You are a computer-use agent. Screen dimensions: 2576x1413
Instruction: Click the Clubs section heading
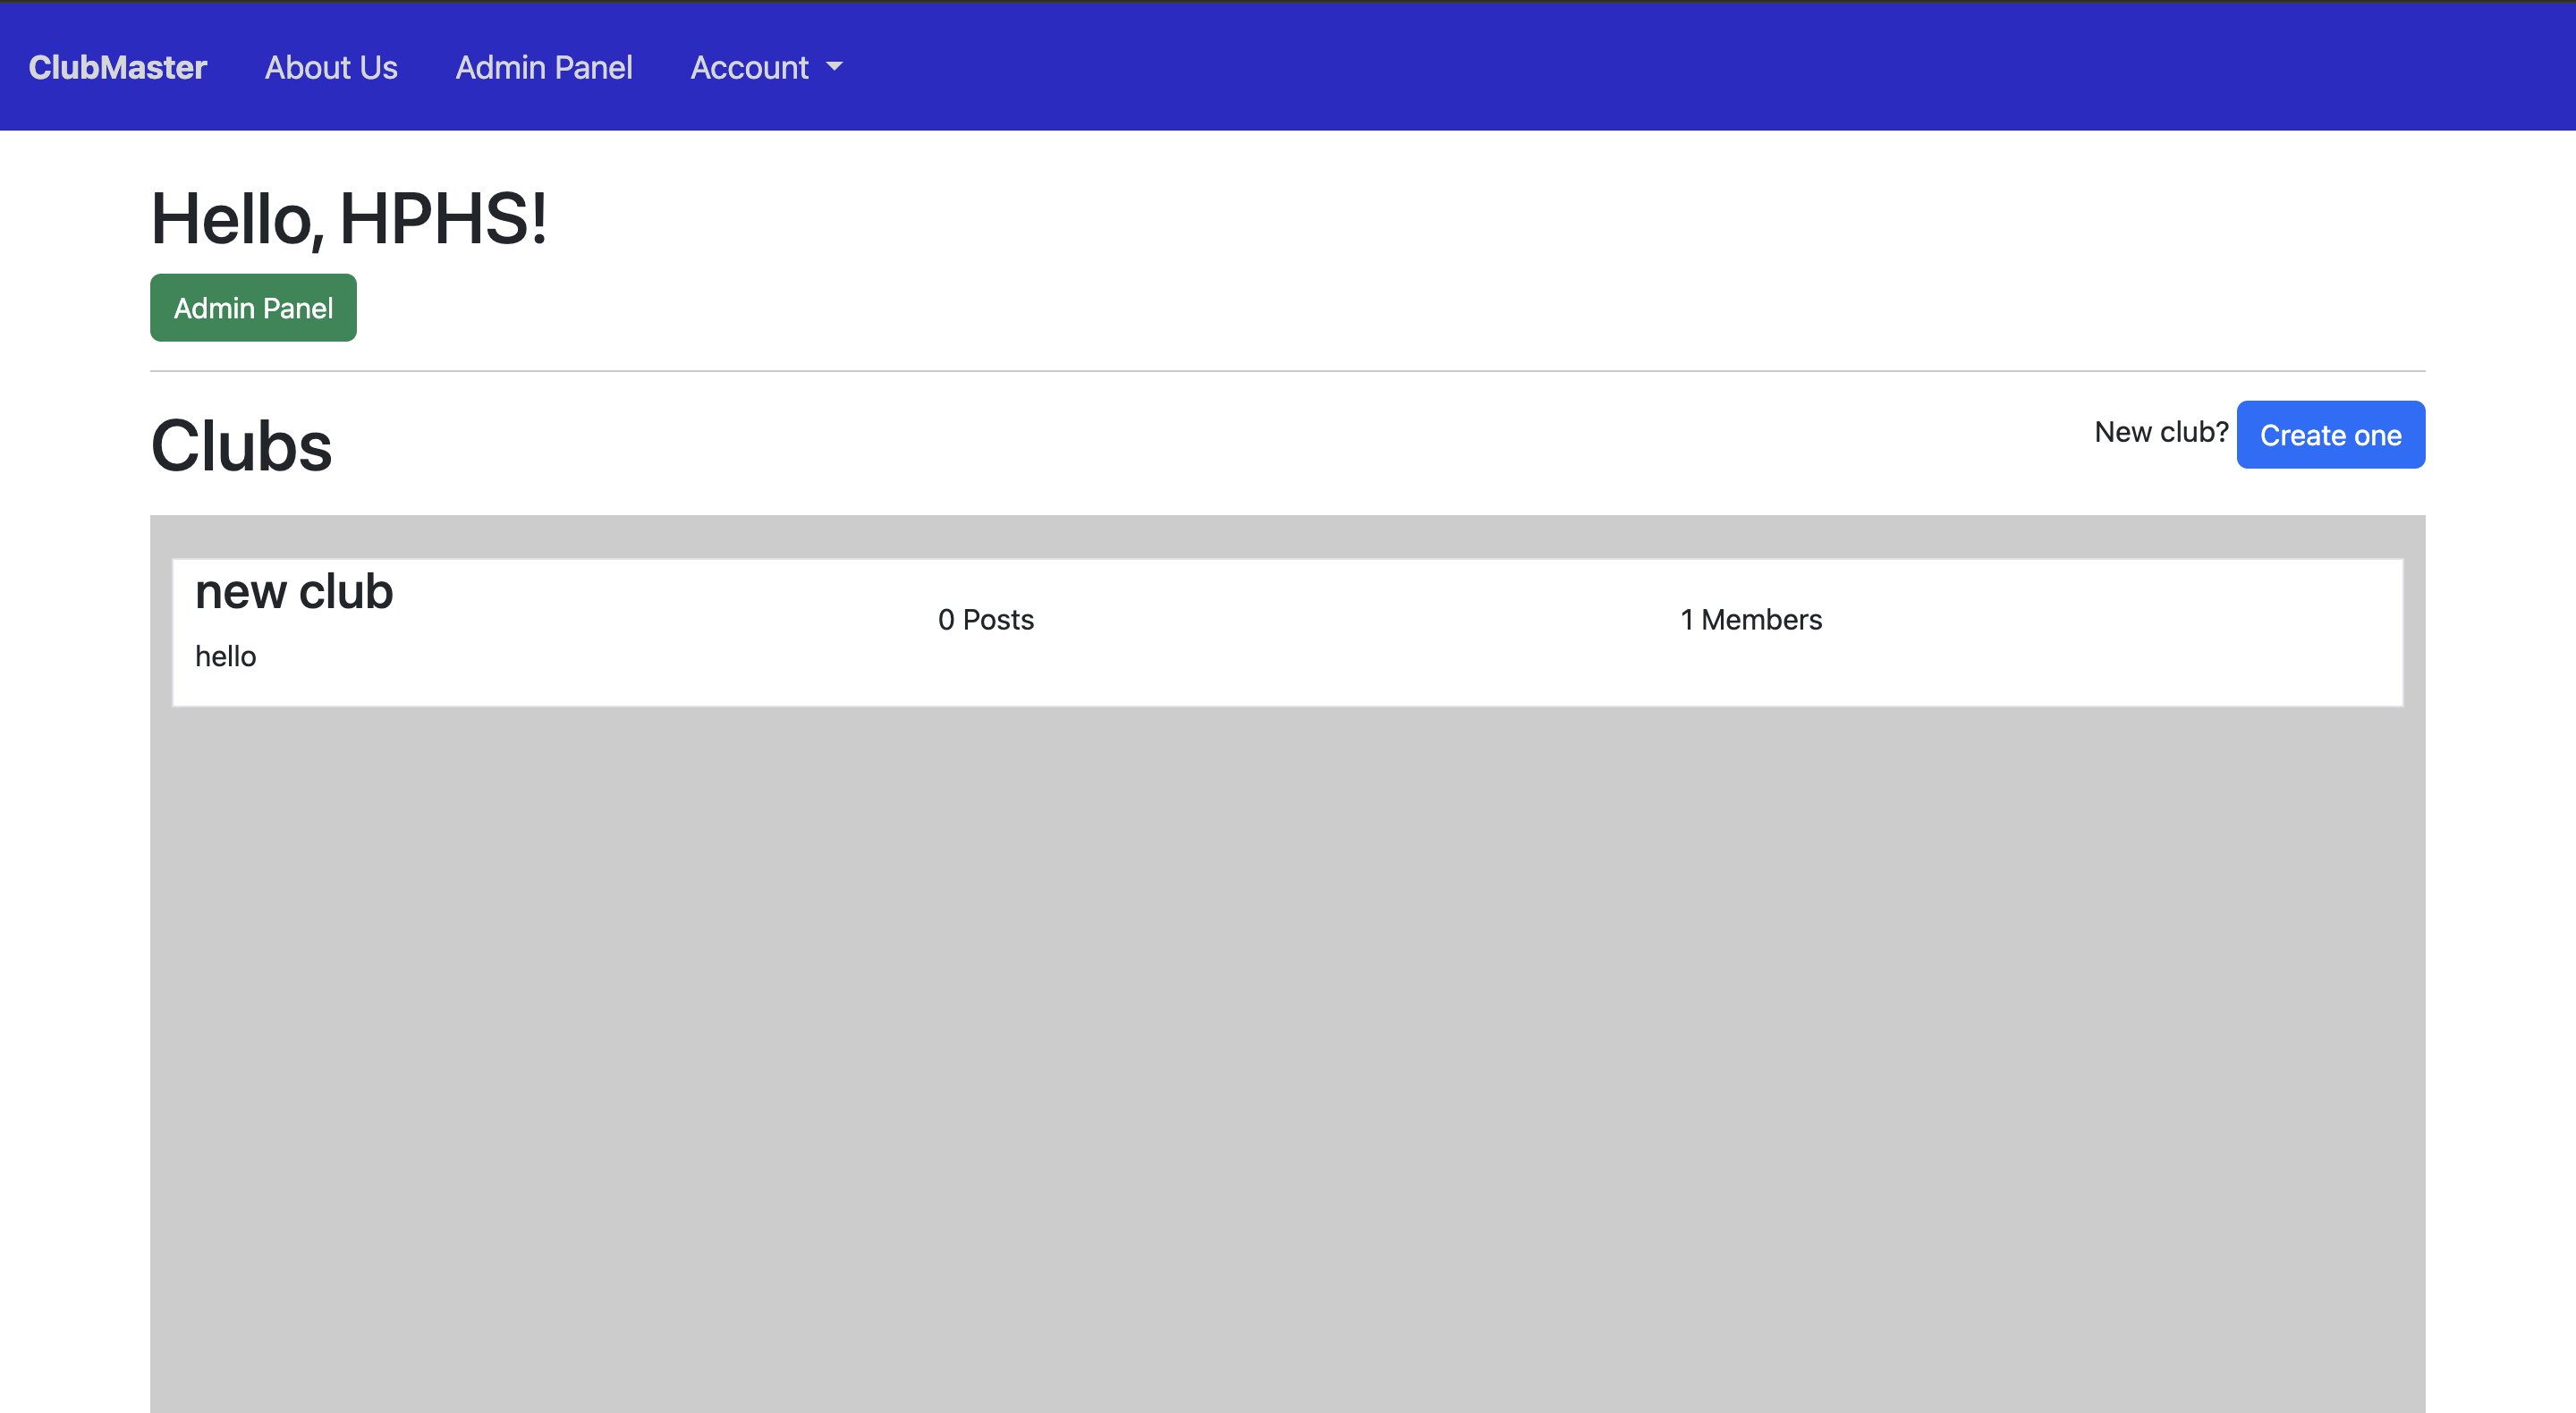click(241, 445)
